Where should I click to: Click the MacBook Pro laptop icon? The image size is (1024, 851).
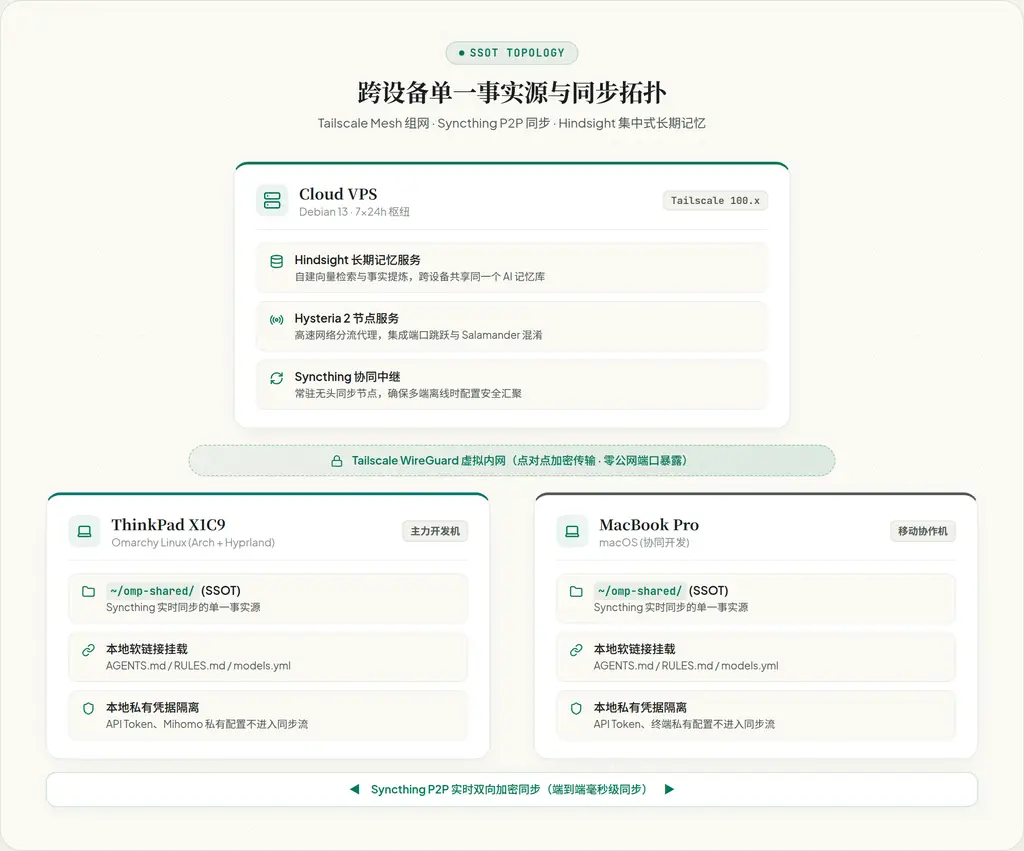click(572, 532)
